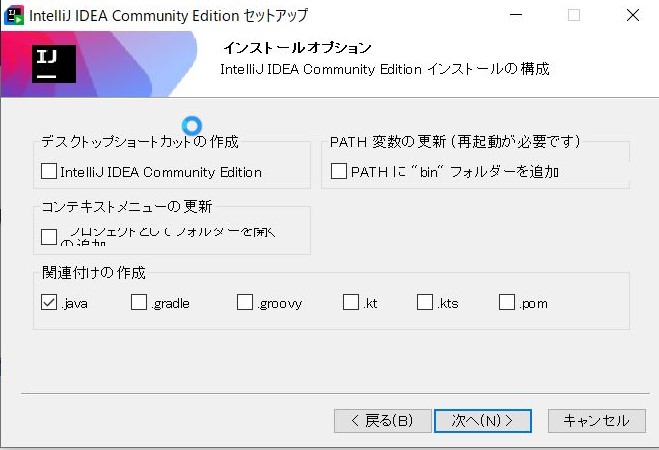Screen dimensions: 659x450
Task: Go back with the 戻る(B) button
Action: pos(382,421)
